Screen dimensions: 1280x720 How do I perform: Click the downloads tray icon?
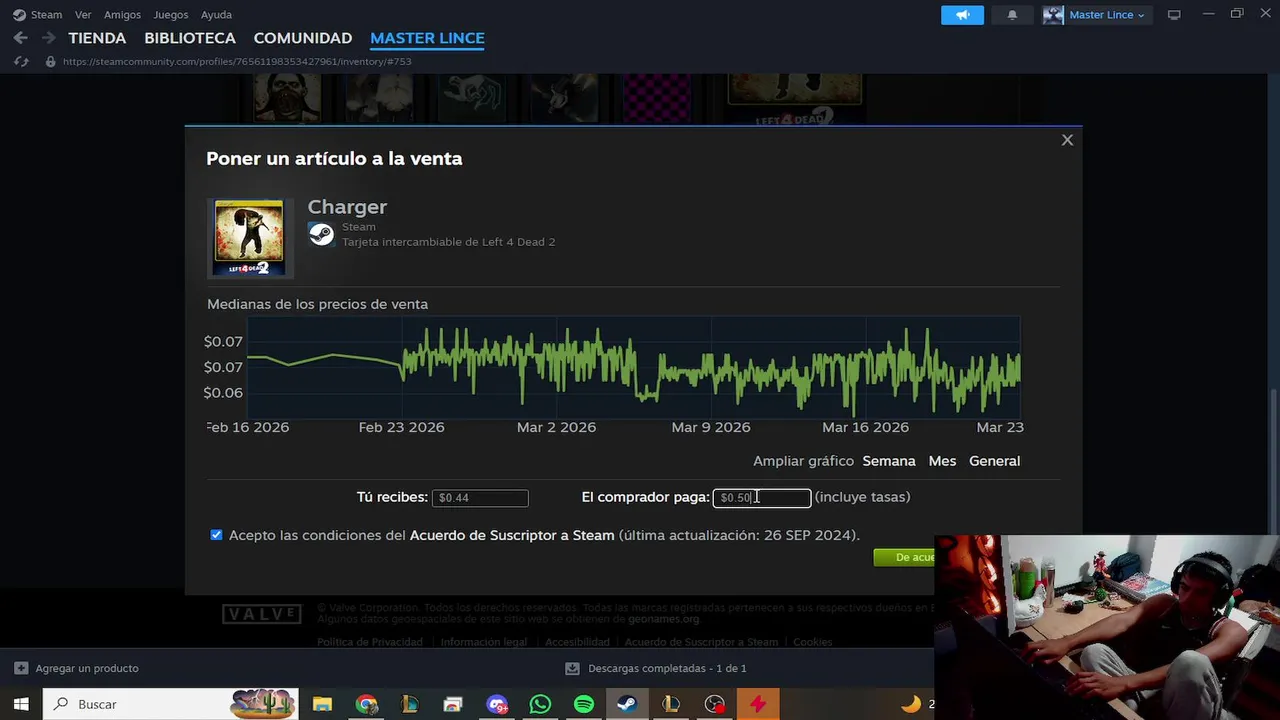(572, 668)
